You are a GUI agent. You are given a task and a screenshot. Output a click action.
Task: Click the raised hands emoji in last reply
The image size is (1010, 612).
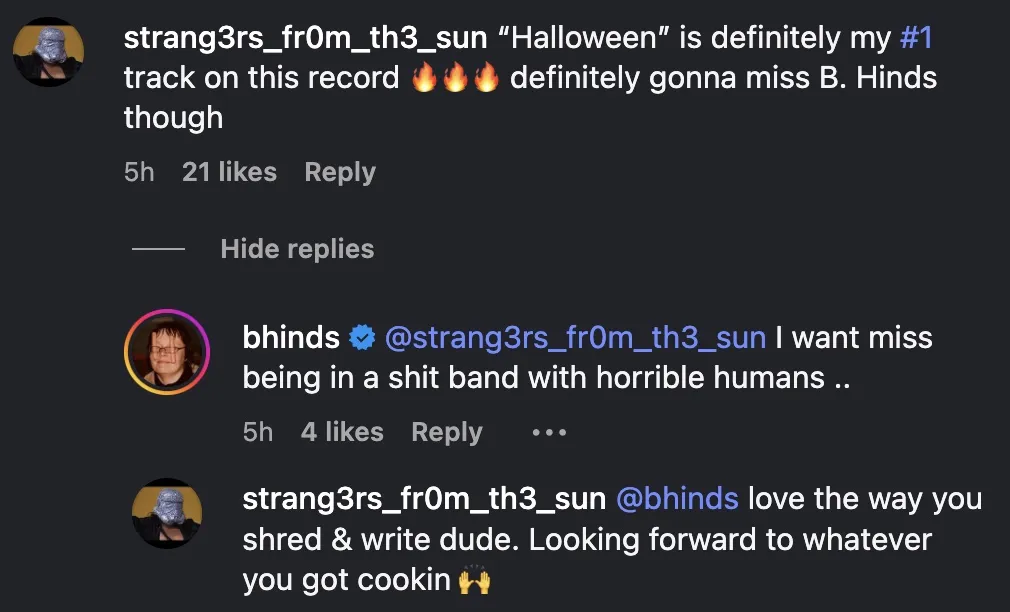[x=474, y=580]
